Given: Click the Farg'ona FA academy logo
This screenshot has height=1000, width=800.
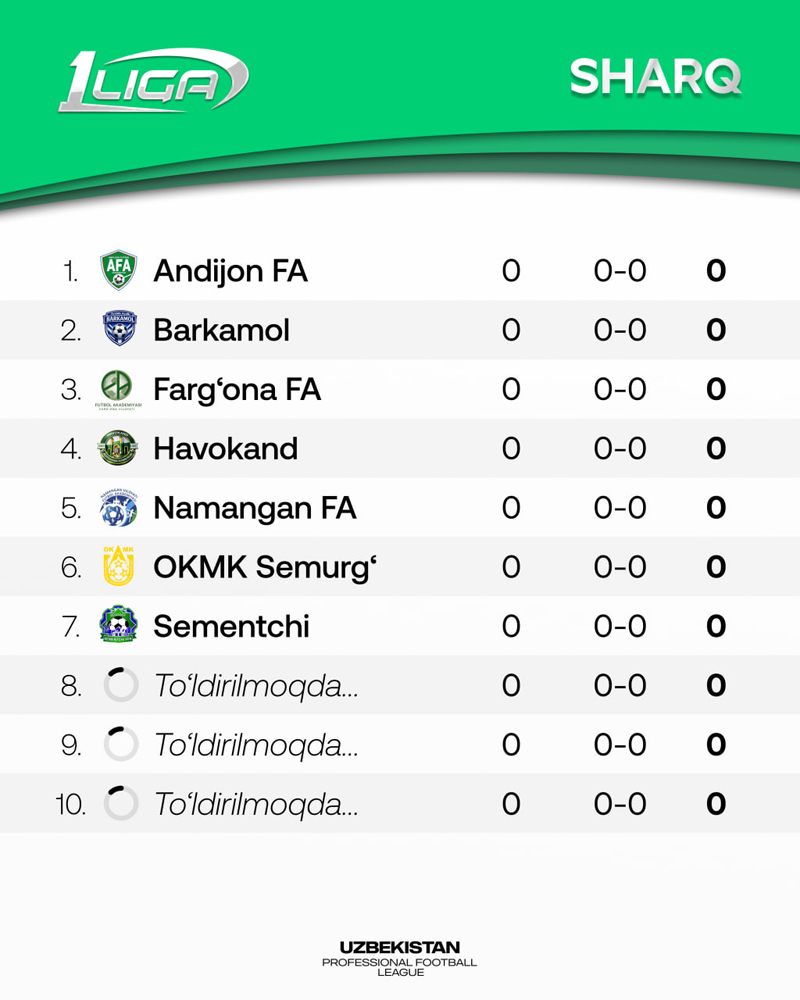Looking at the screenshot, I should click(x=120, y=388).
